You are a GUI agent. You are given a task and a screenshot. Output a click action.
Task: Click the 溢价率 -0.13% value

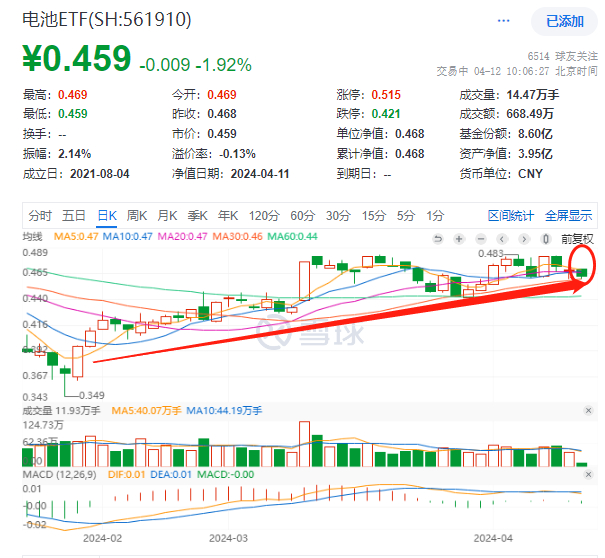coord(237,154)
